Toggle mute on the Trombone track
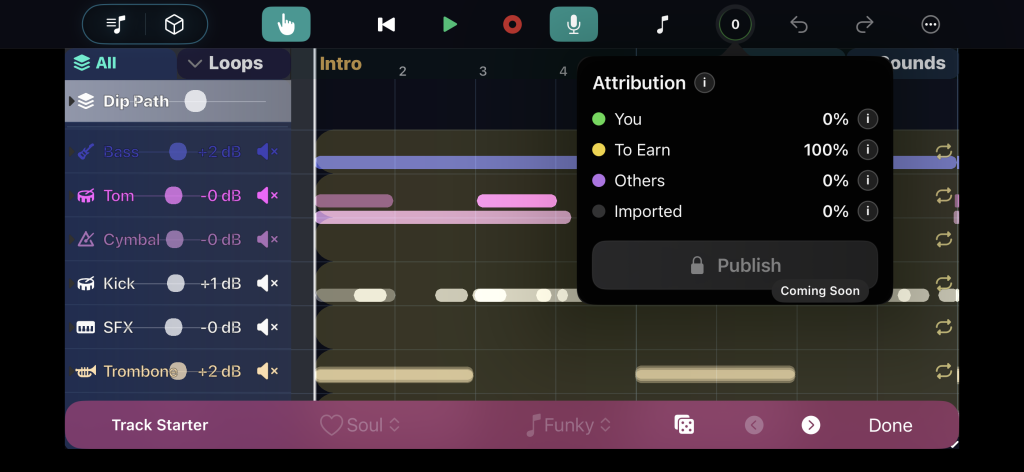The width and height of the screenshot is (1024, 472). point(267,371)
